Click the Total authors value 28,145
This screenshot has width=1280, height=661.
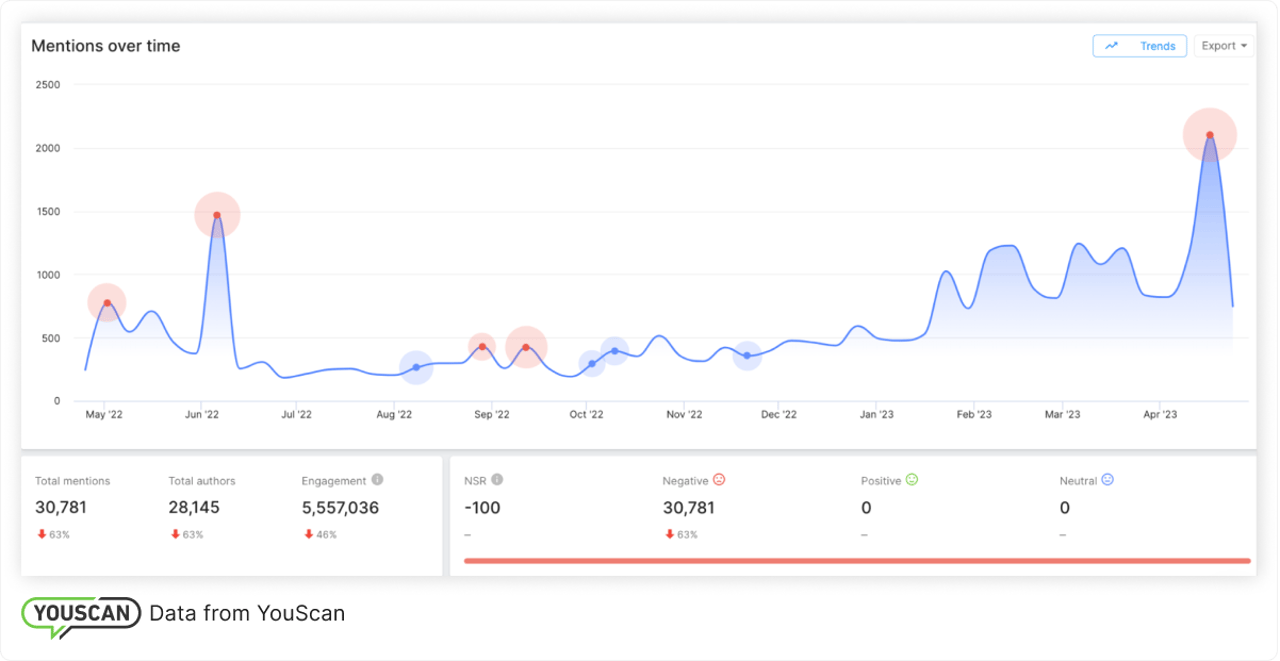coord(194,508)
